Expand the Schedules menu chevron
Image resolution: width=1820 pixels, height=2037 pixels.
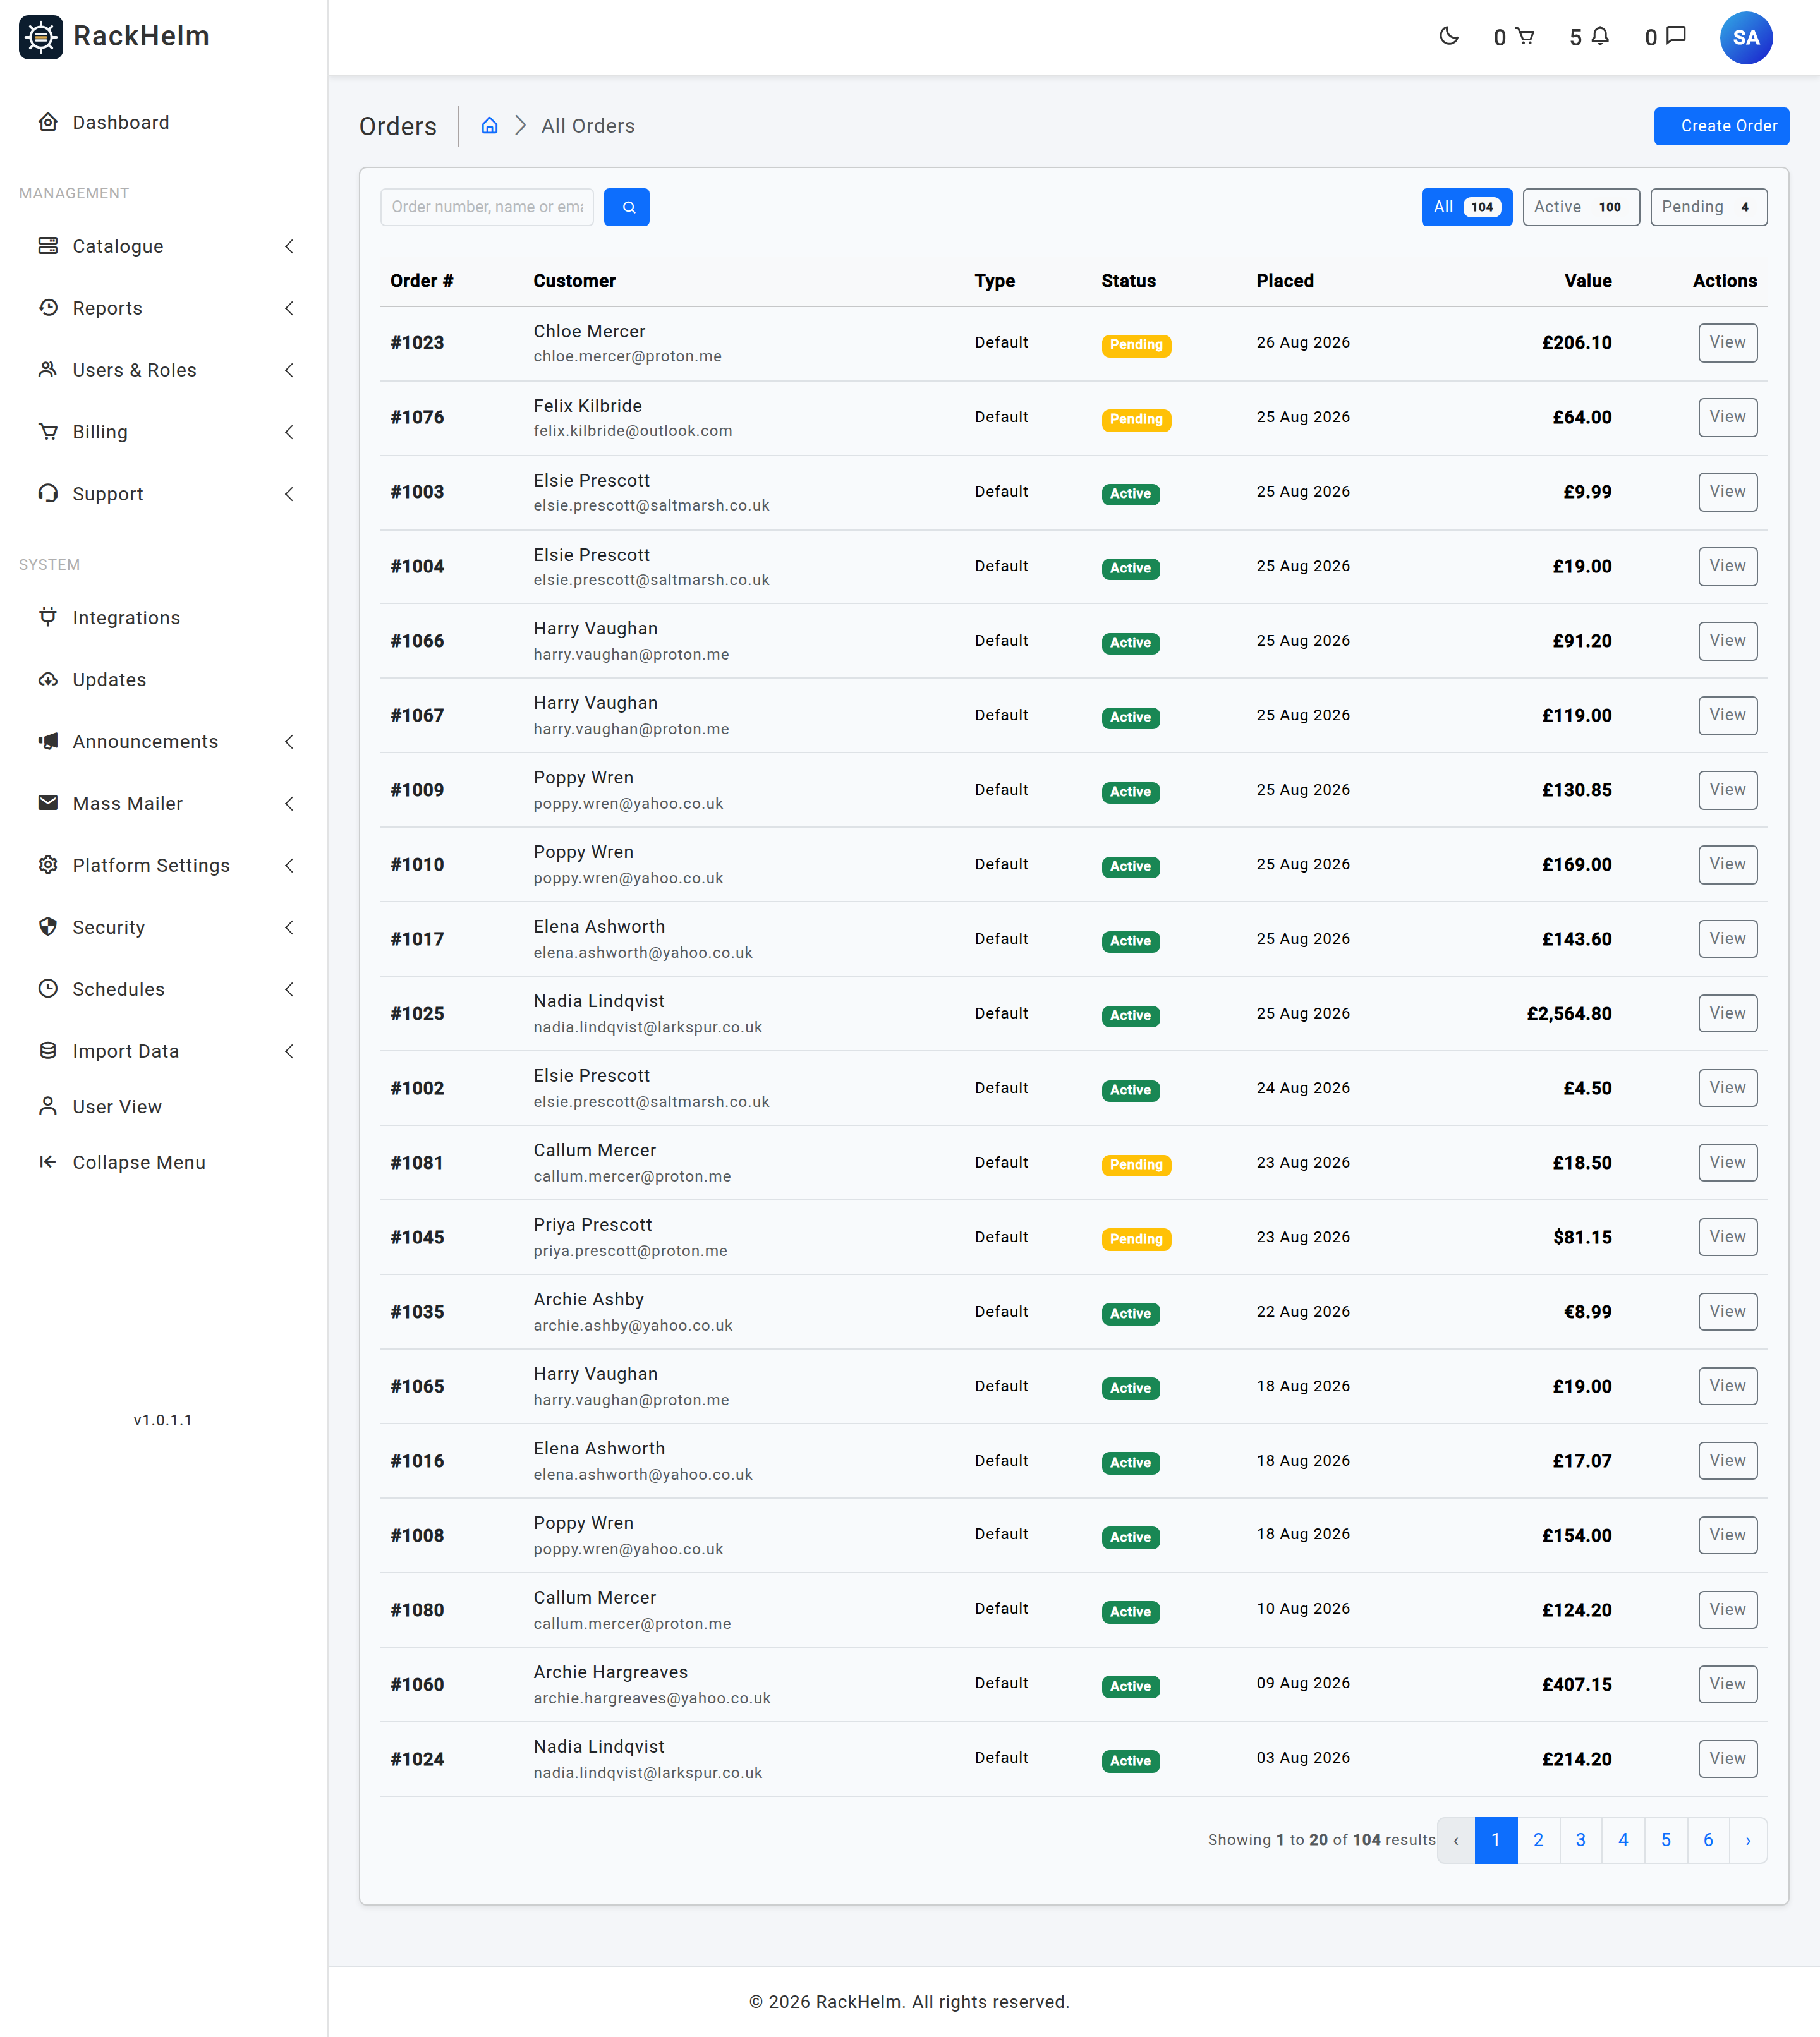pyautogui.click(x=289, y=989)
